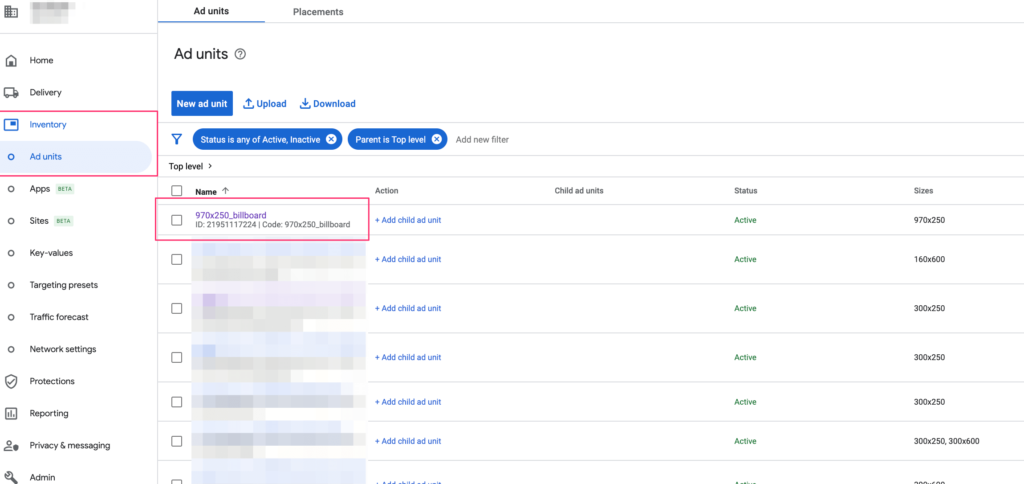Image resolution: width=1024 pixels, height=484 pixels.
Task: Click the Action column header
Action: [x=387, y=191]
